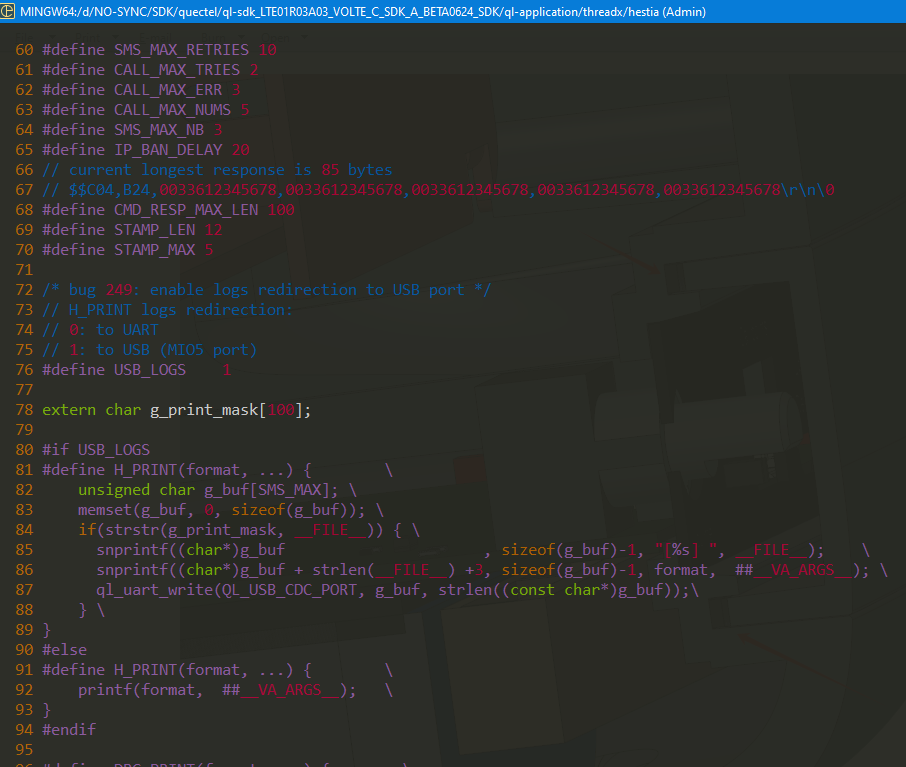Click the unsigned keyword on line 82
Viewport: 906px width, 767px height.
click(114, 490)
